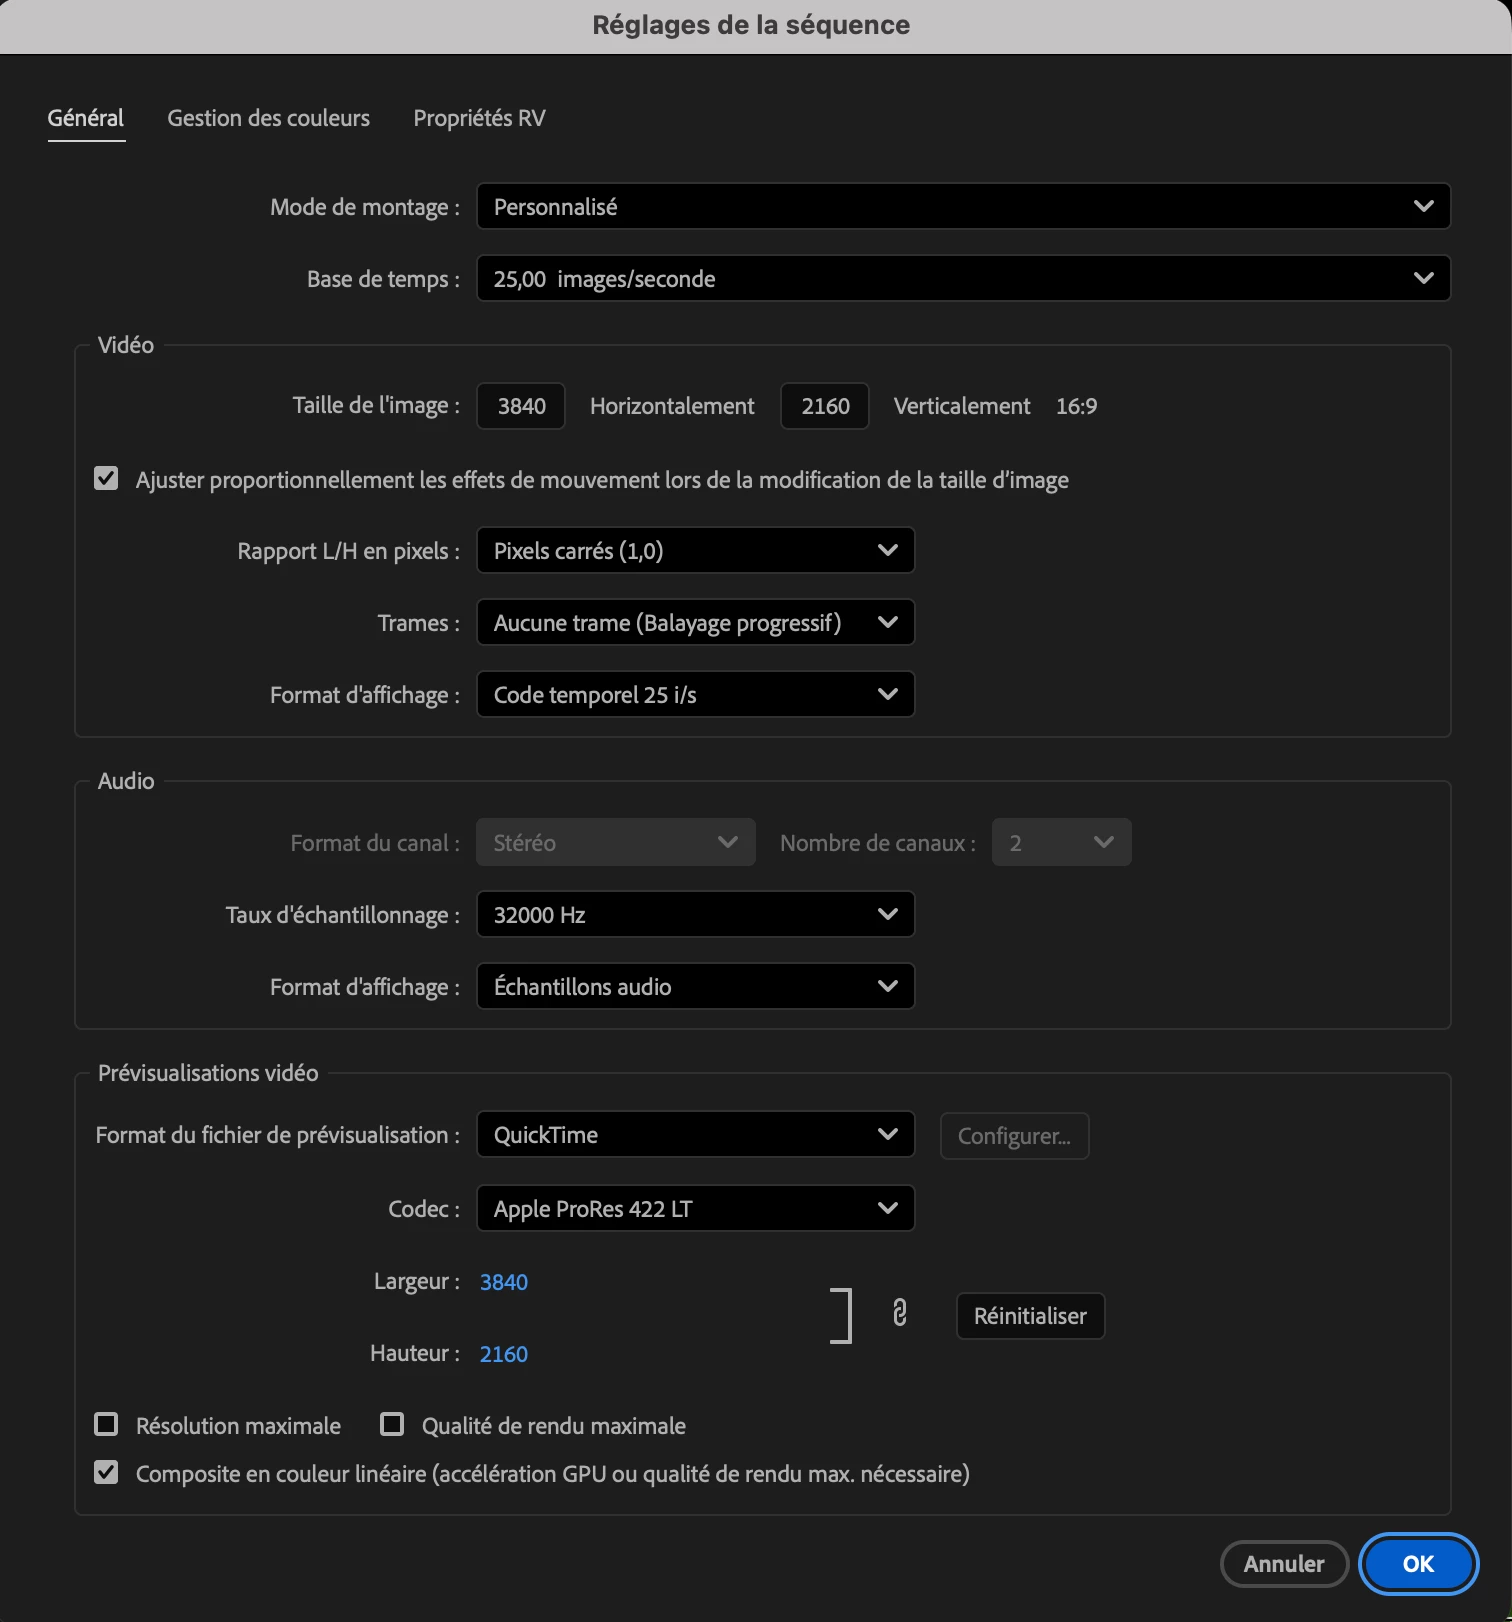Click the Réinitialiser button
Image resolution: width=1512 pixels, height=1622 pixels.
[x=1030, y=1316]
